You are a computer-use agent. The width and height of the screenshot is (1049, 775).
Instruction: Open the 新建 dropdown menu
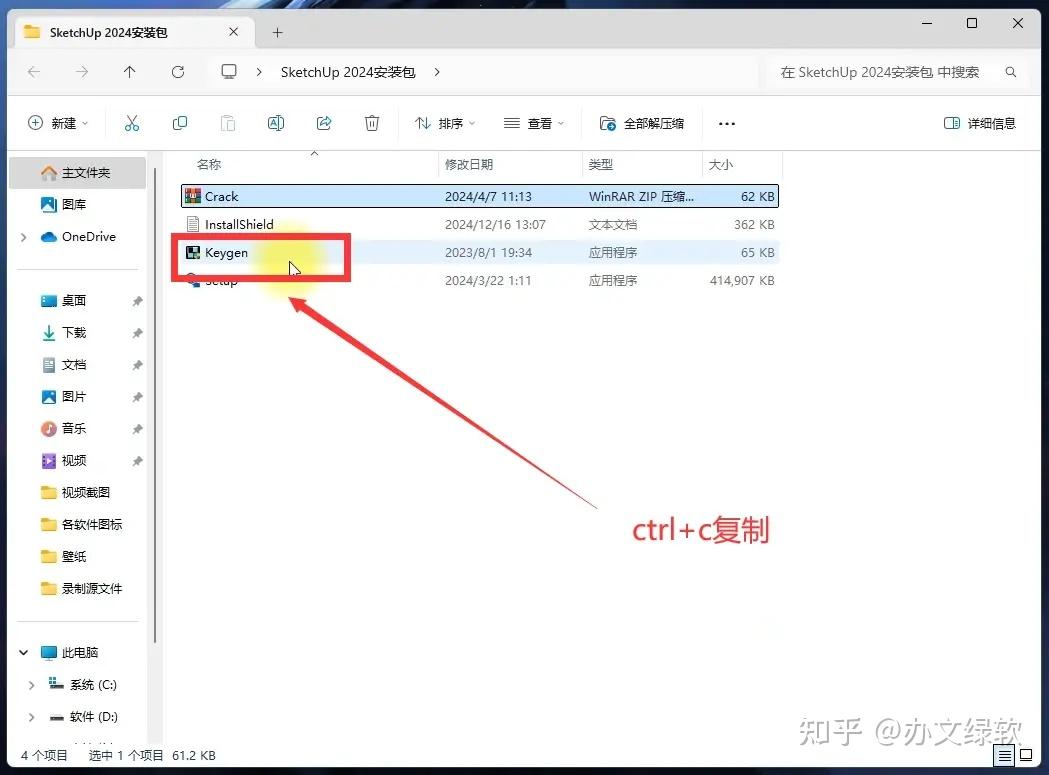coord(58,123)
